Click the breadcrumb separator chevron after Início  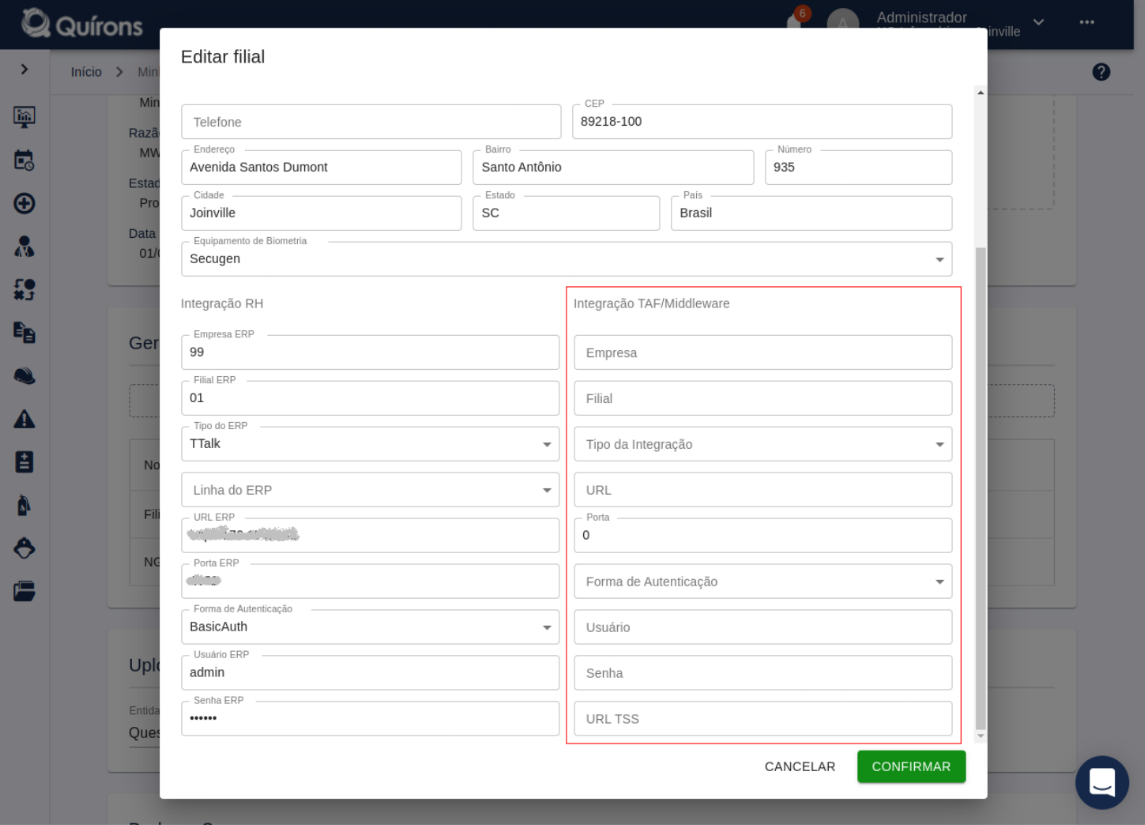point(120,72)
